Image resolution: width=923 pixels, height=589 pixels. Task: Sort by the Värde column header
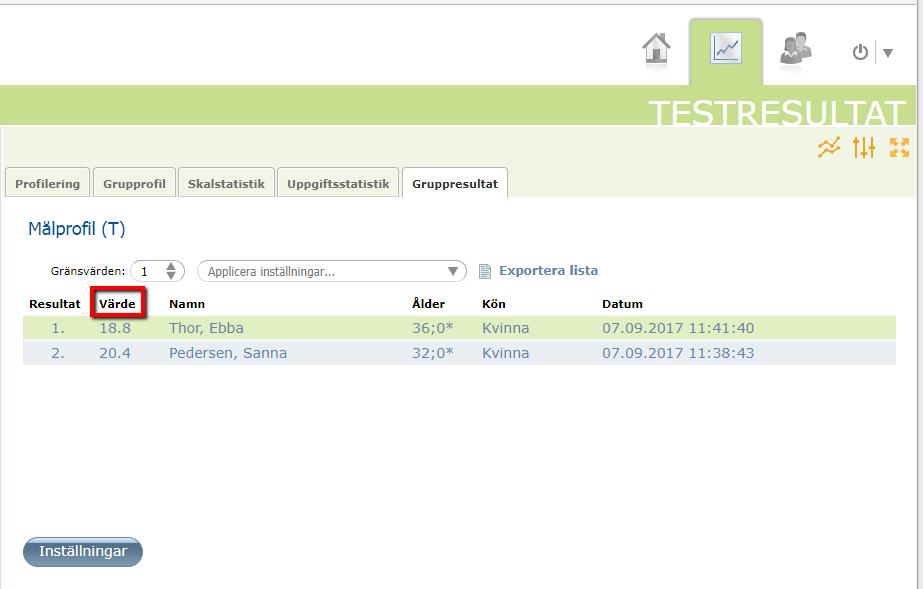(117, 304)
